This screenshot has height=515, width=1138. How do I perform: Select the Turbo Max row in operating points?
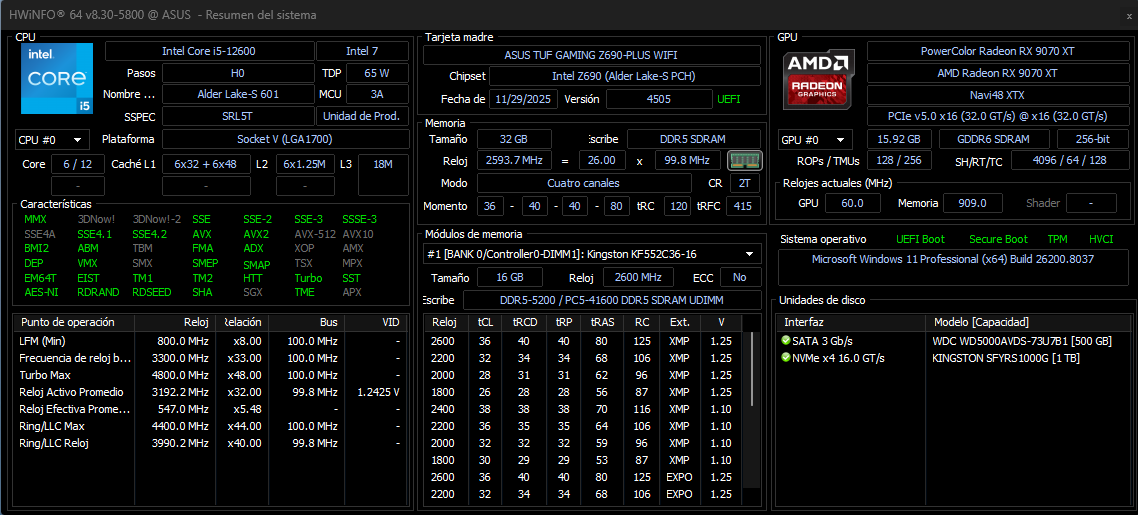(209, 375)
